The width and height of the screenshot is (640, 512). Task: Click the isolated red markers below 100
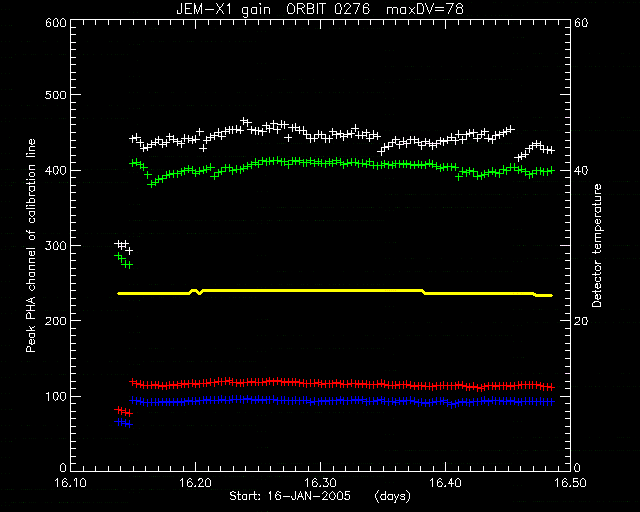tap(124, 411)
